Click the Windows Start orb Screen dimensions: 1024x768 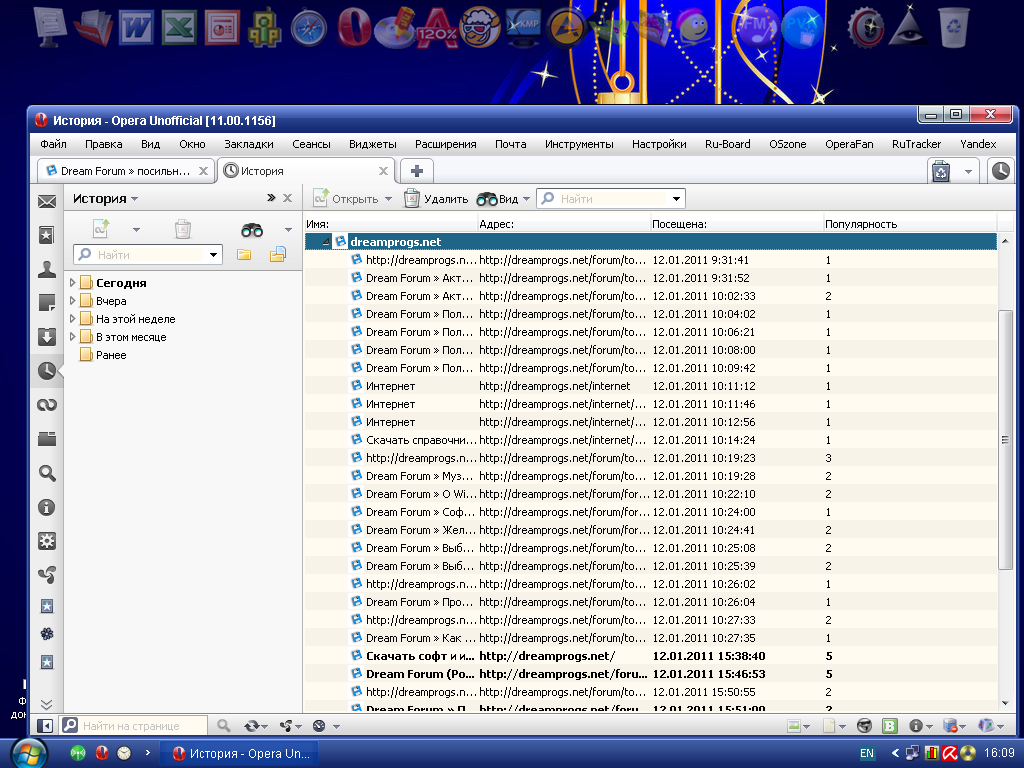point(28,754)
